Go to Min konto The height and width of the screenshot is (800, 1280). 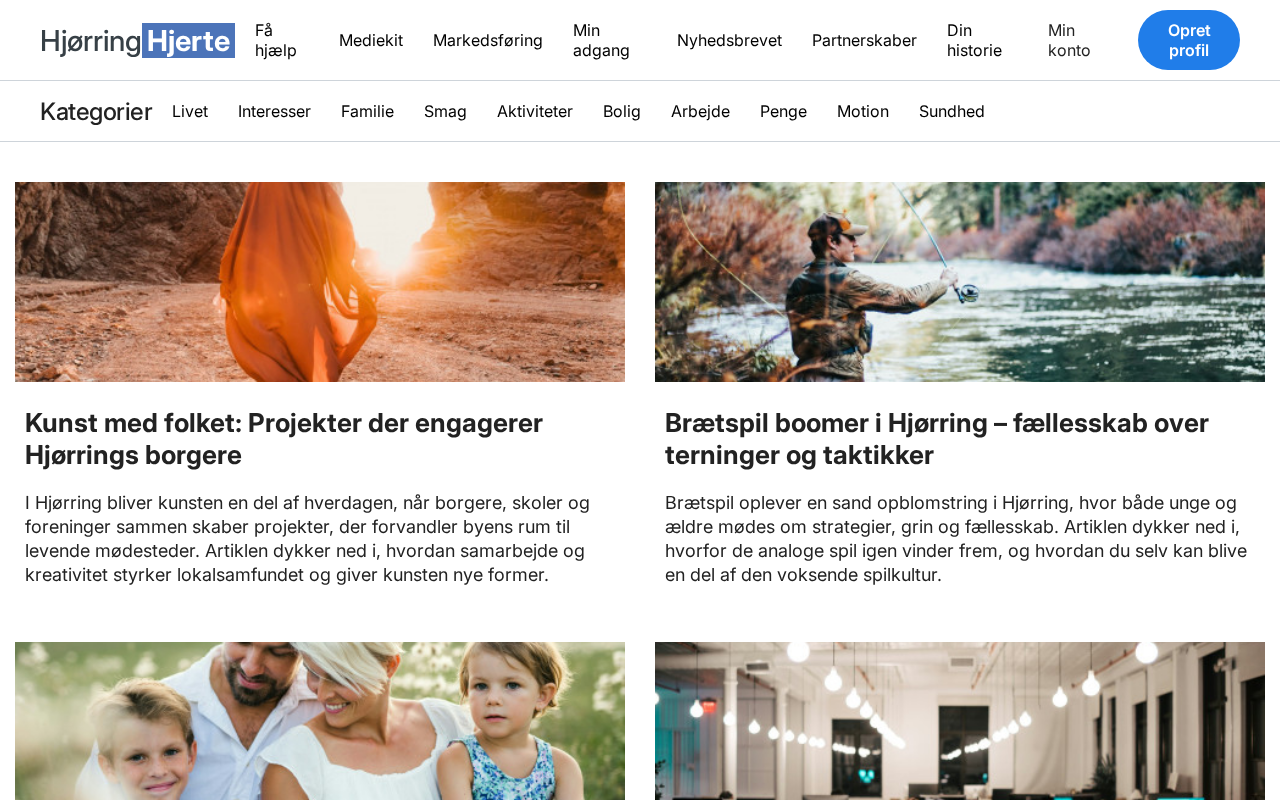(1069, 40)
